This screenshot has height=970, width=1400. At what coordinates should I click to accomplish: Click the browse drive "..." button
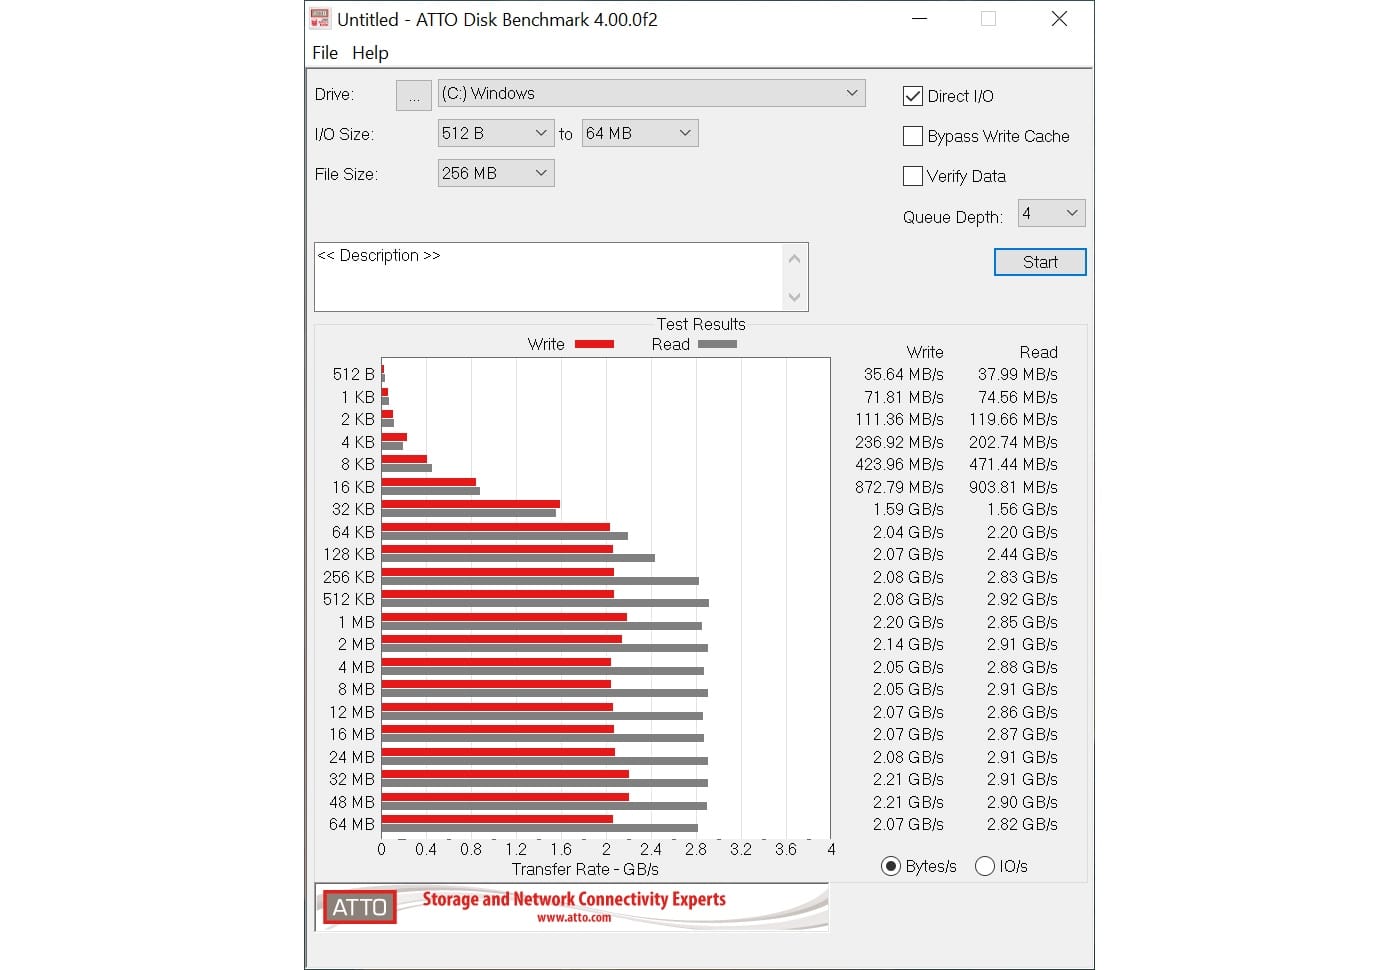tap(414, 95)
